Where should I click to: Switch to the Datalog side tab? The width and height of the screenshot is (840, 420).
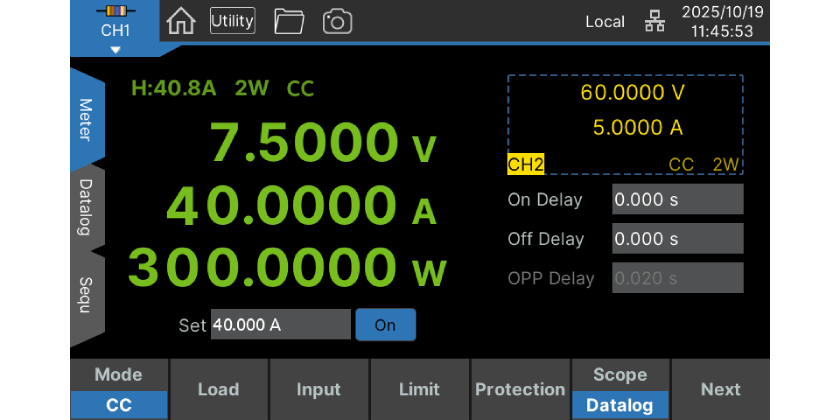pyautogui.click(x=86, y=207)
